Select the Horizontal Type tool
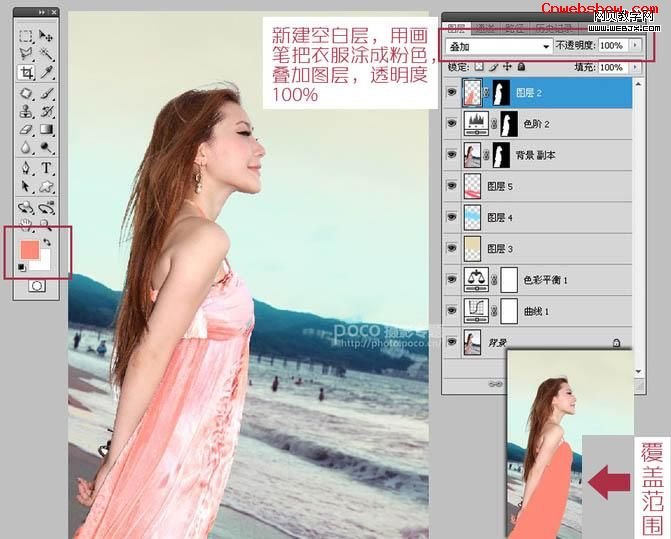 pos(46,167)
